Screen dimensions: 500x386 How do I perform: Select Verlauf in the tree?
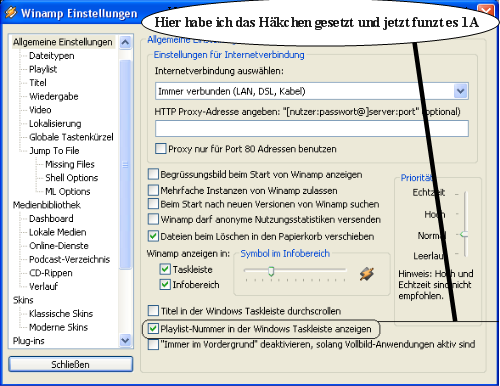click(43, 286)
